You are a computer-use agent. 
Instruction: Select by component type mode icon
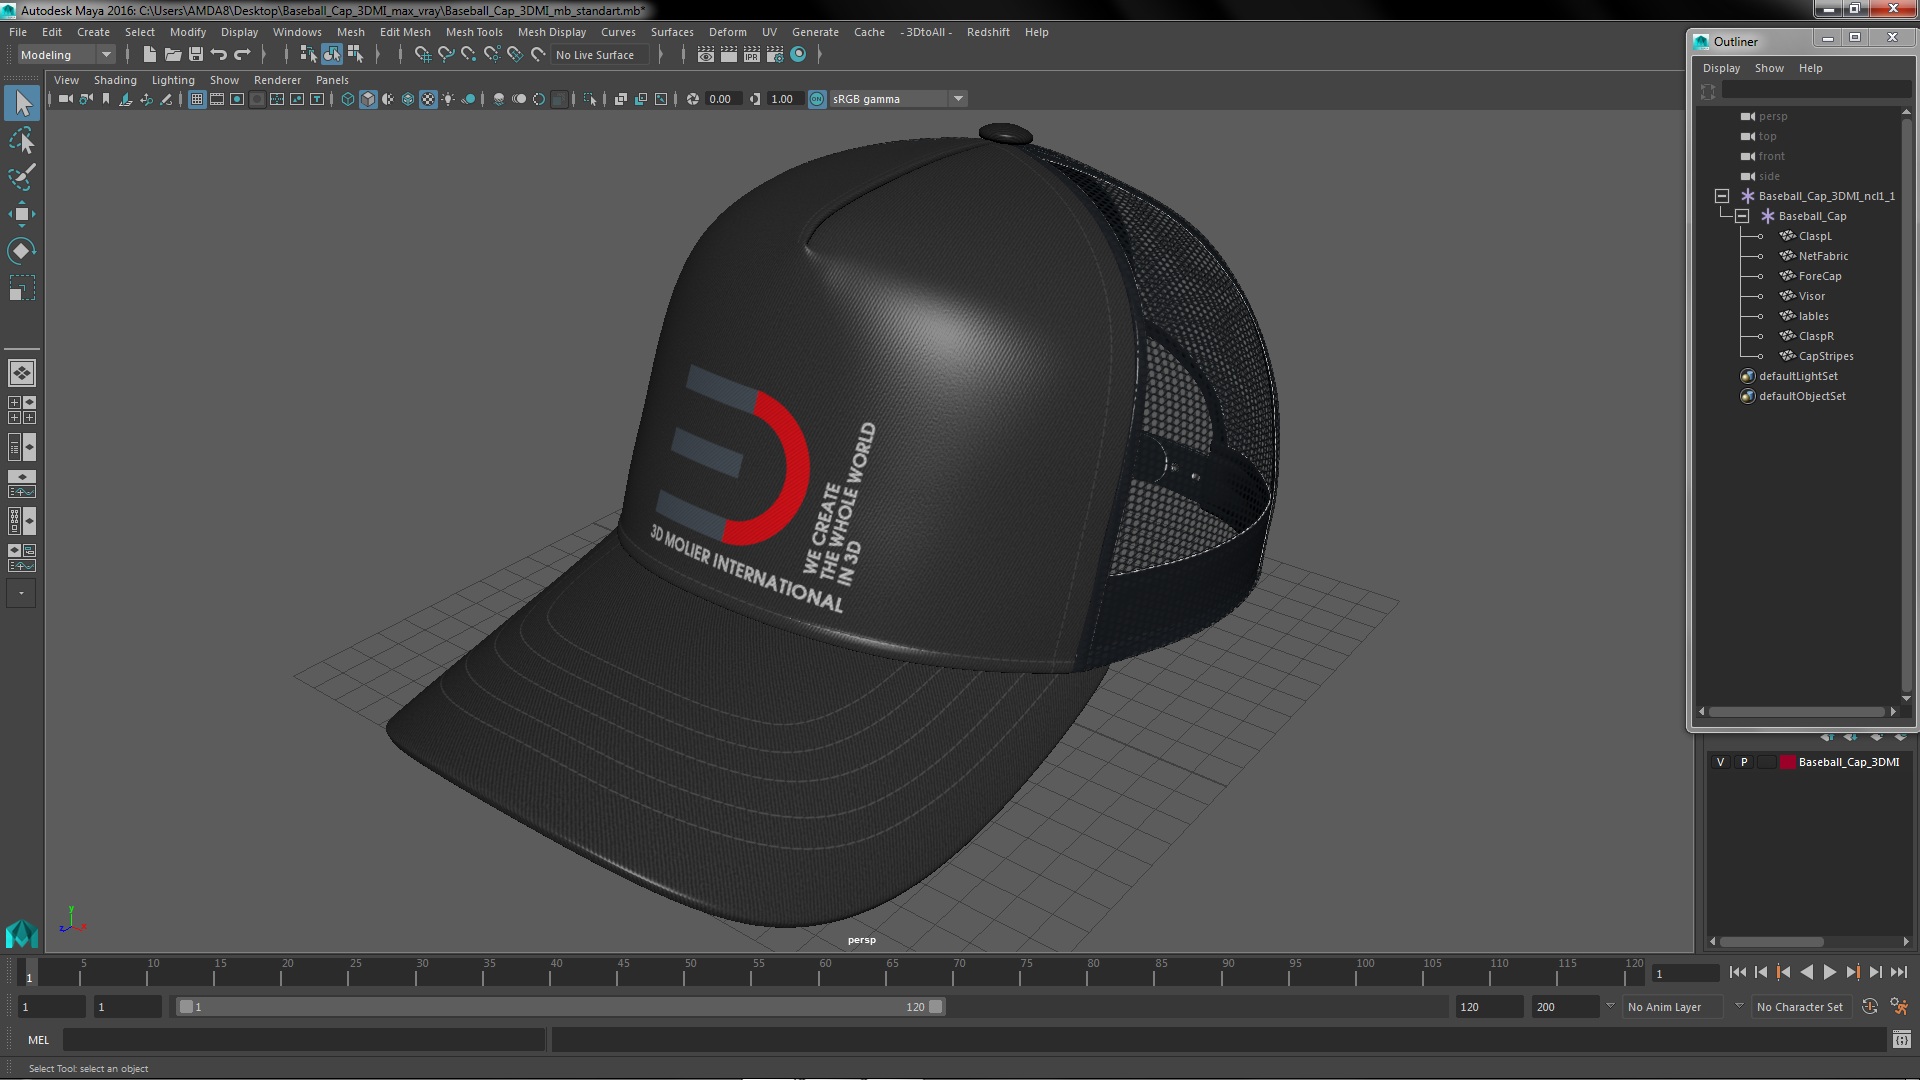coord(355,55)
